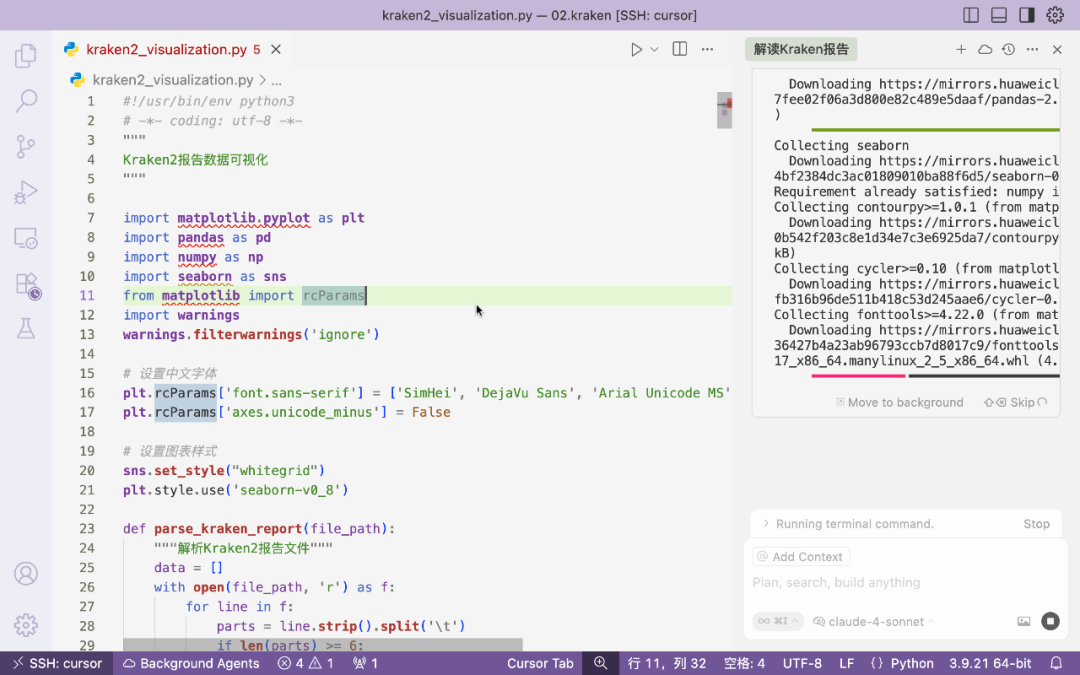Open the Run and Debug view
Image resolution: width=1080 pixels, height=675 pixels.
point(25,192)
